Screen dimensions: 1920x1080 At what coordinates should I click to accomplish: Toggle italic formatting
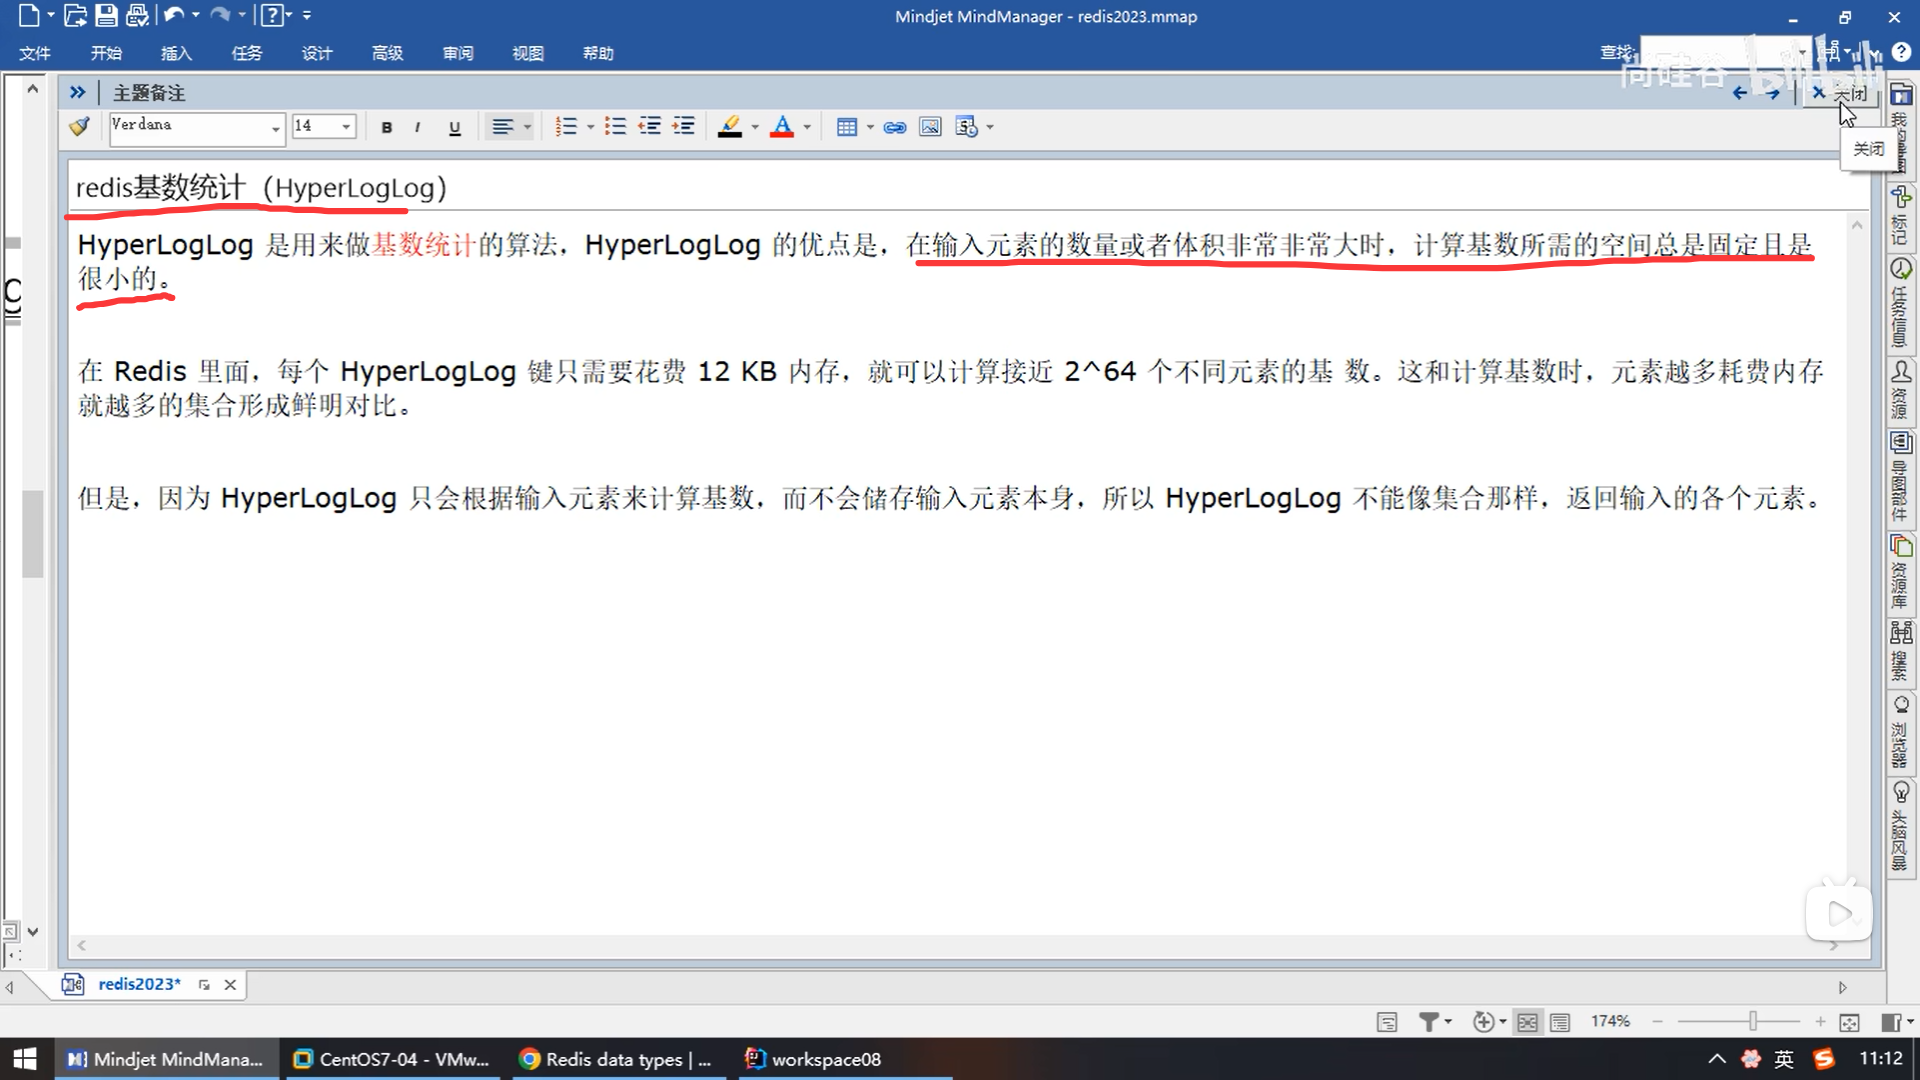tap(417, 127)
